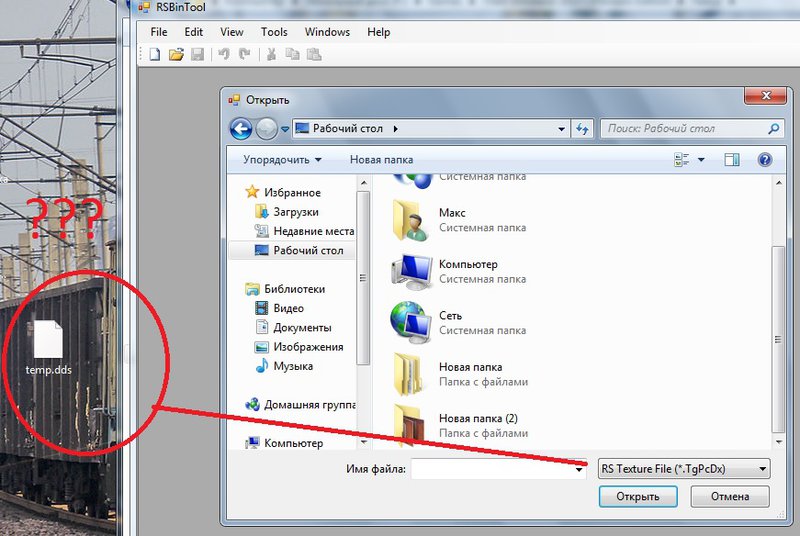Click the back arrow in Открыть dialog
Image resolution: width=800 pixels, height=536 pixels.
[241, 128]
